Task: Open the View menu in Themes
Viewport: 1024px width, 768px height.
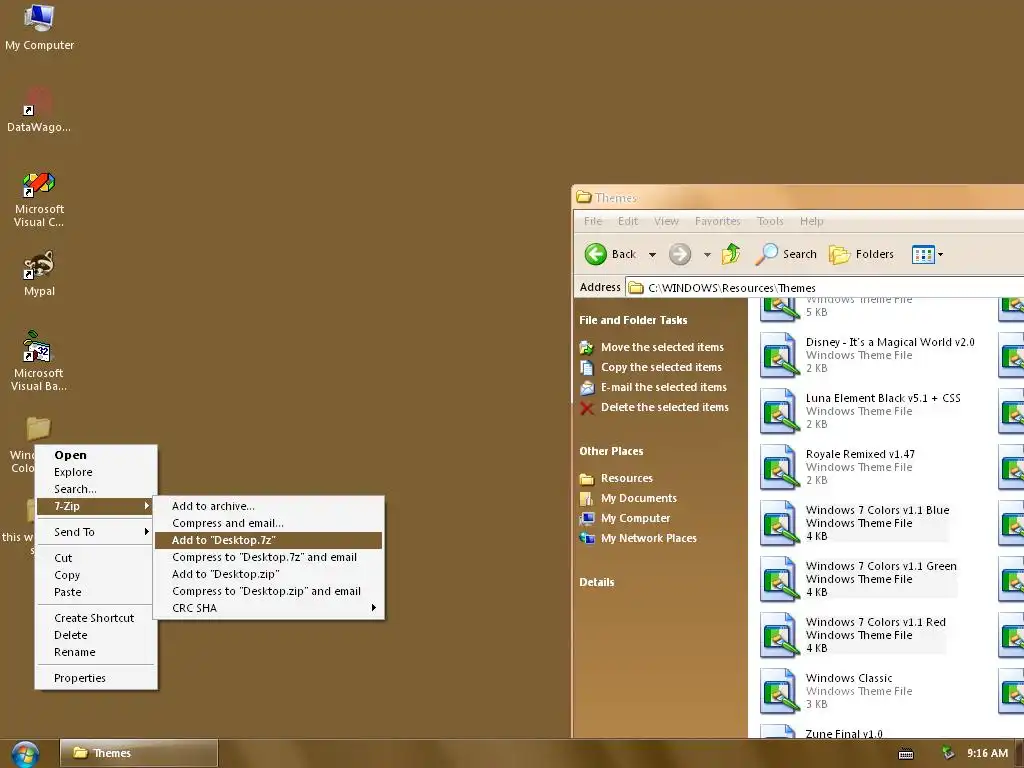Action: tap(666, 221)
